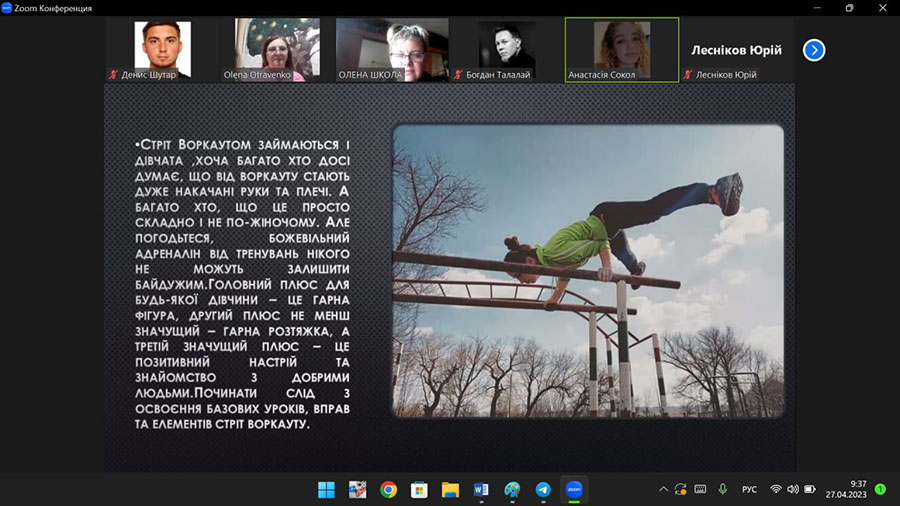Switch input language via РУС indicator

(749, 489)
